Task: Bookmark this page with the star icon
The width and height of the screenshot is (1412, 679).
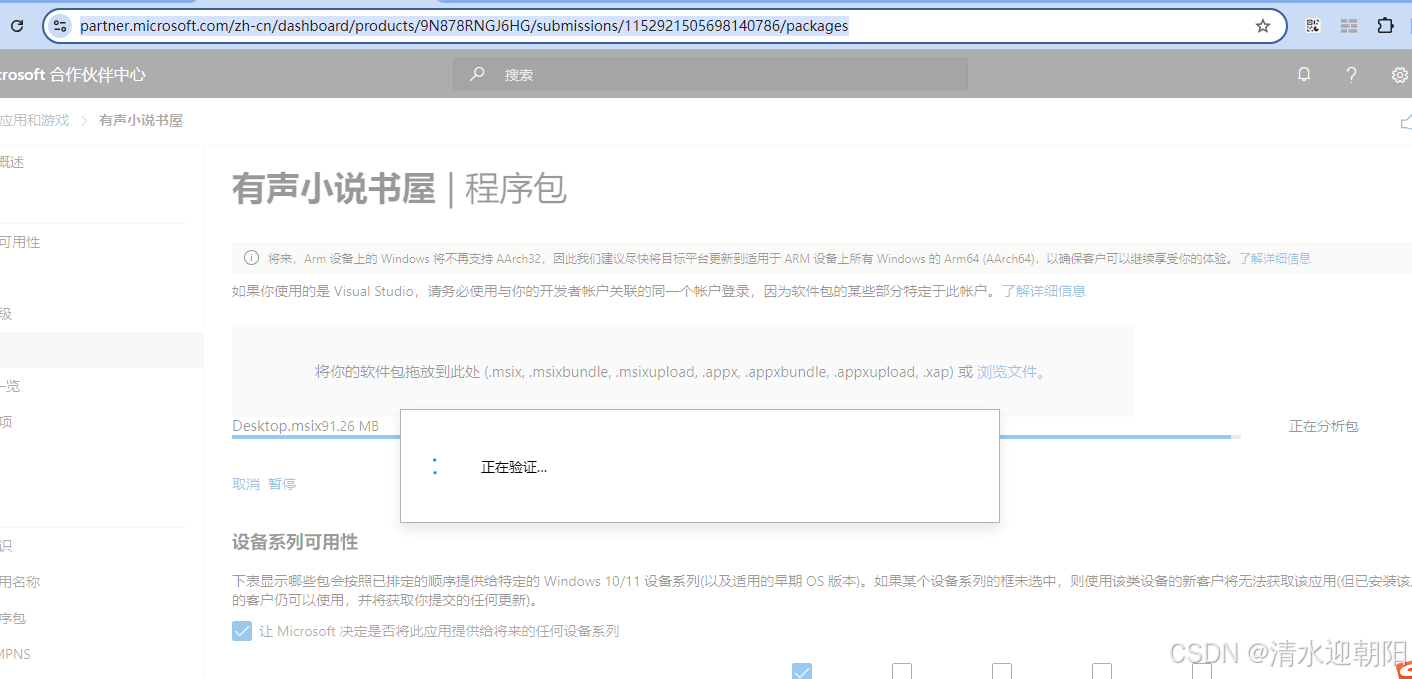Action: pyautogui.click(x=1263, y=26)
